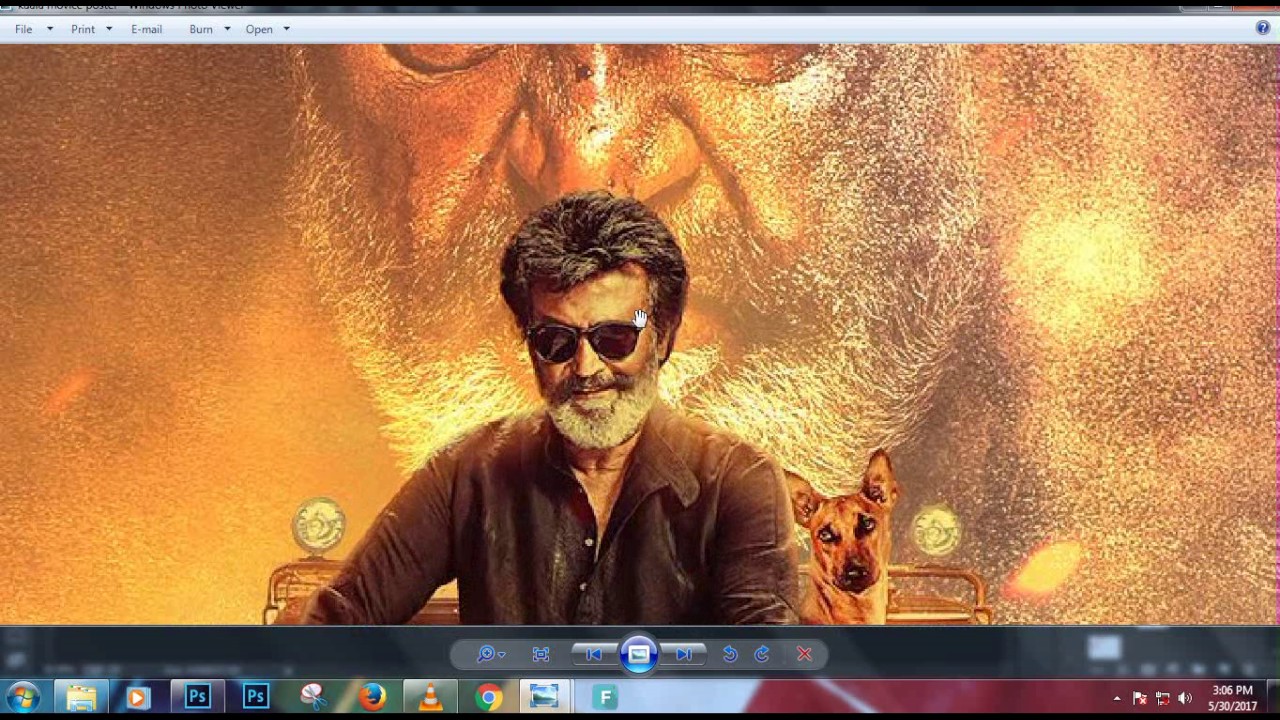The image size is (1280, 720).
Task: Expand the Print dropdown arrow
Action: (109, 29)
